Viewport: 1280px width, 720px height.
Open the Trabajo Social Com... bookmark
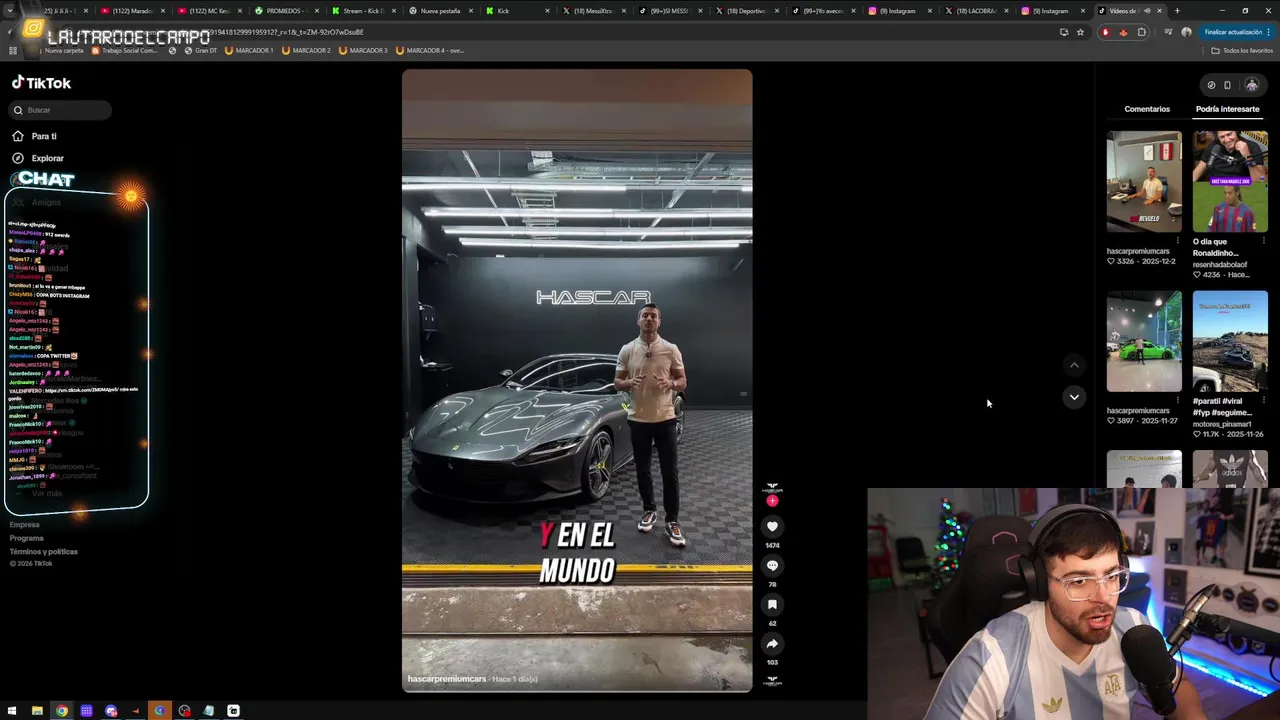[x=124, y=50]
